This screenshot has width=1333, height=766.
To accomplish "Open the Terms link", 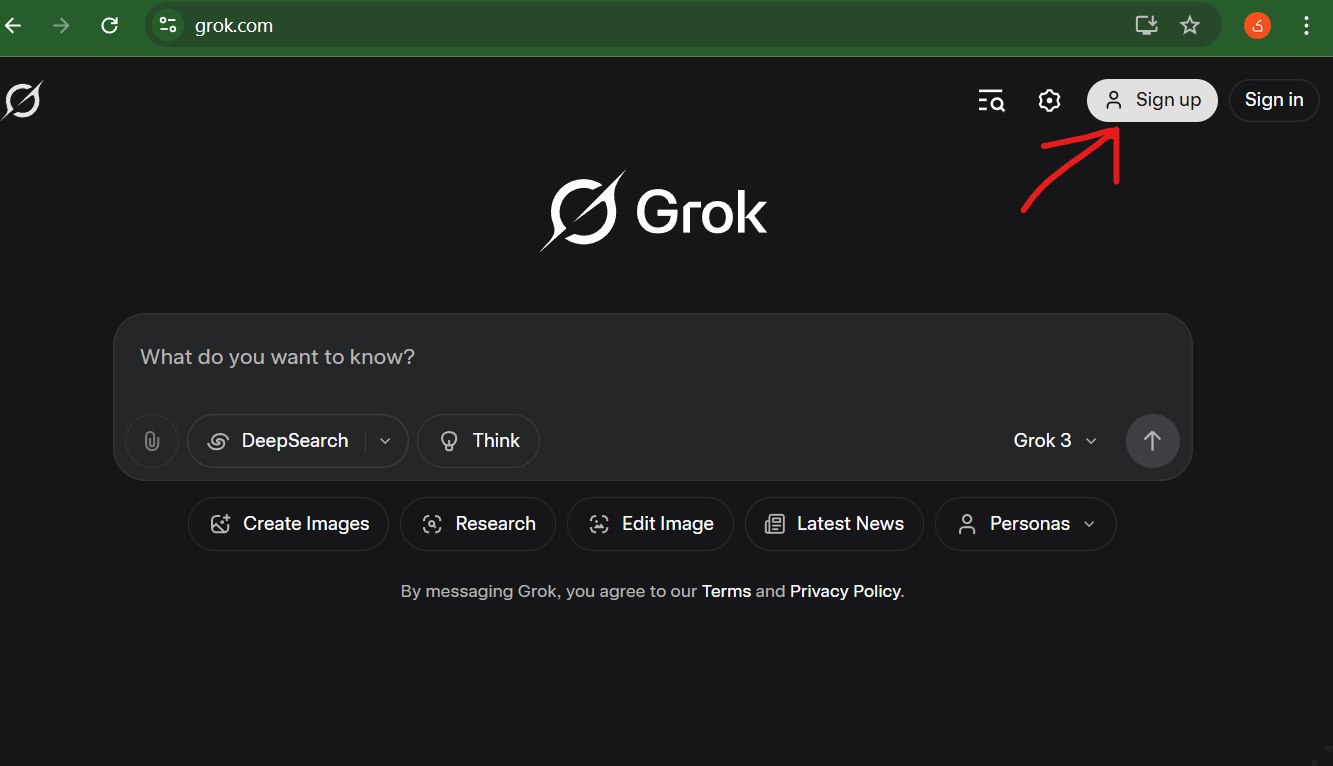I will 726,591.
